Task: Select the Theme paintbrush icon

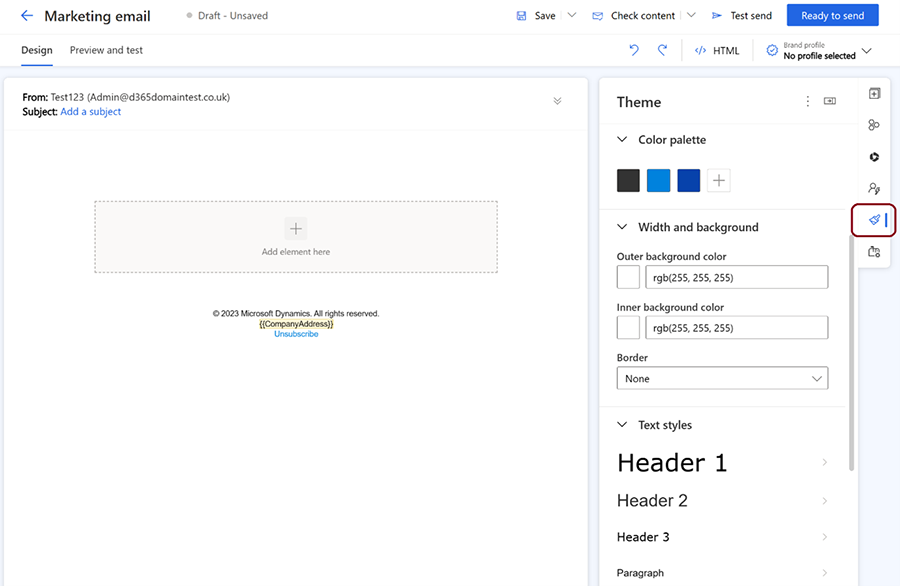Action: tap(871, 221)
